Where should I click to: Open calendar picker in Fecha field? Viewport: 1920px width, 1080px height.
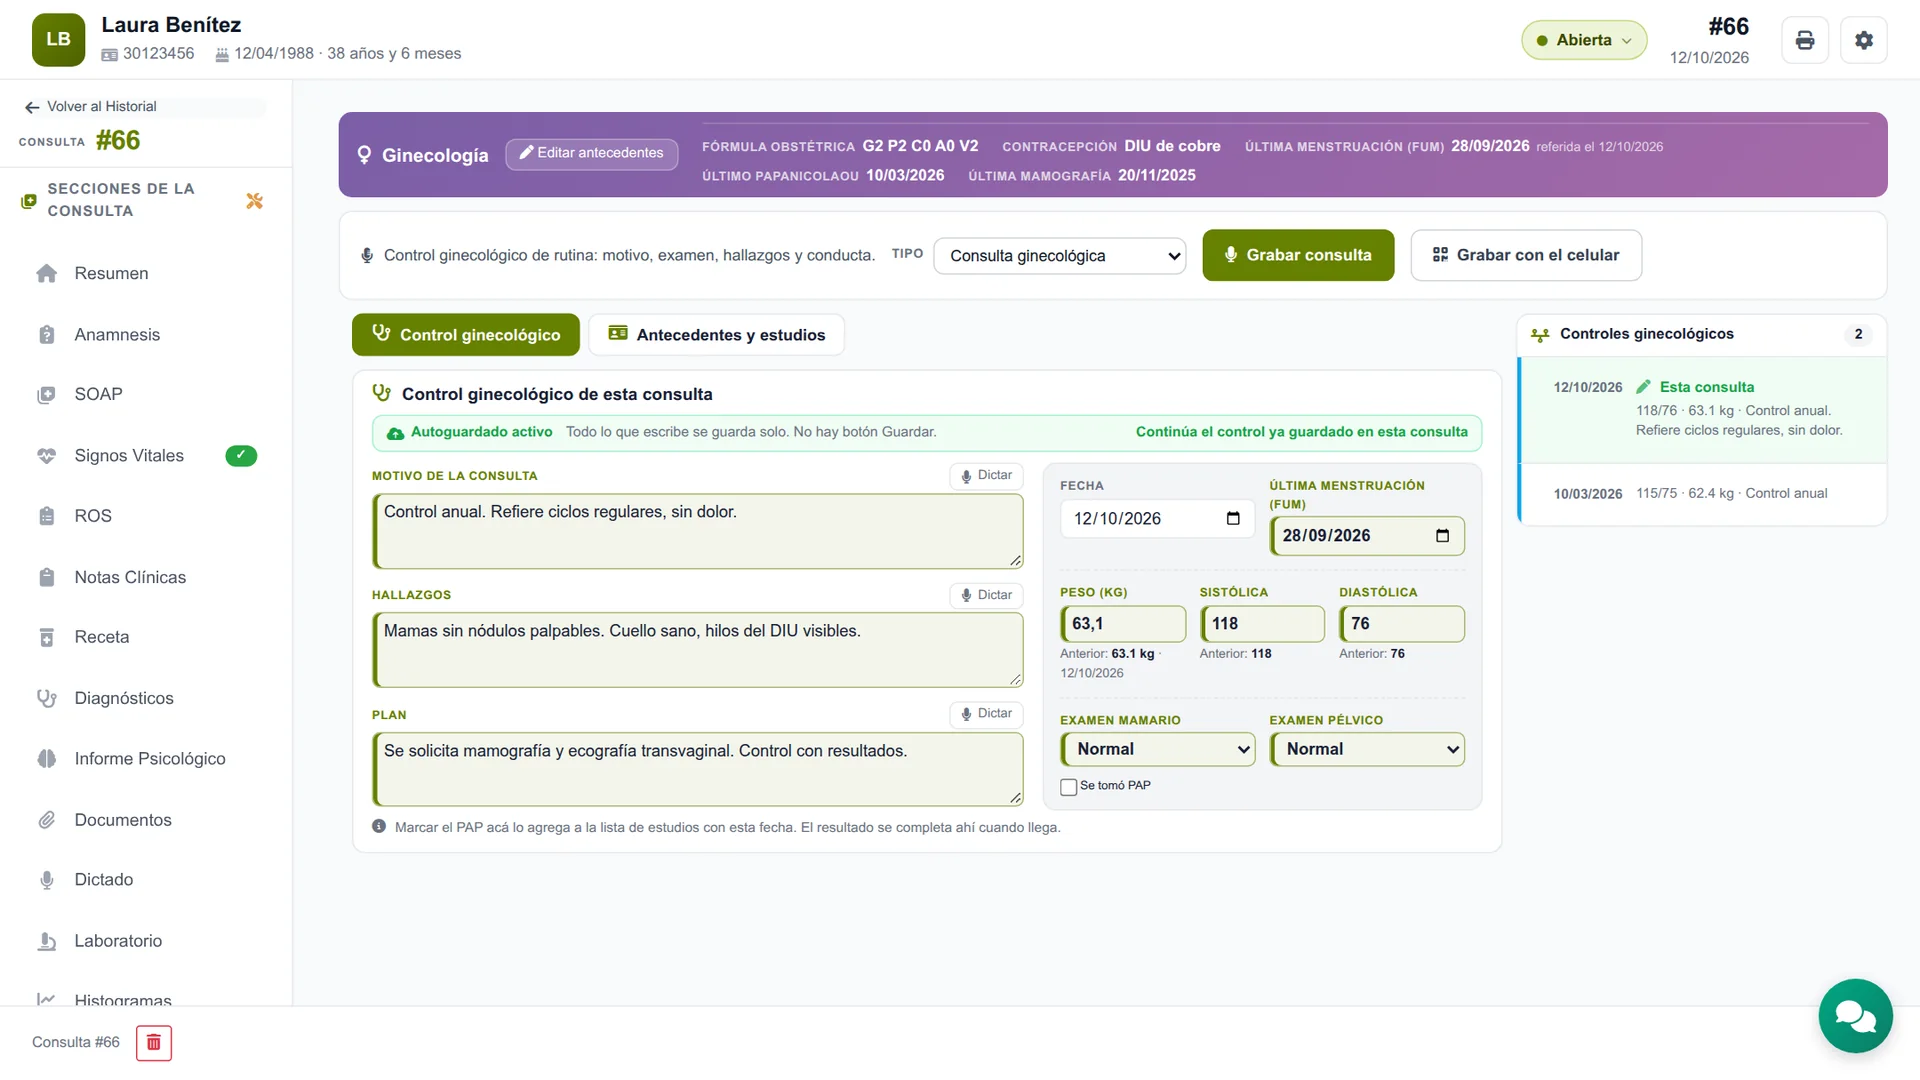click(1233, 519)
